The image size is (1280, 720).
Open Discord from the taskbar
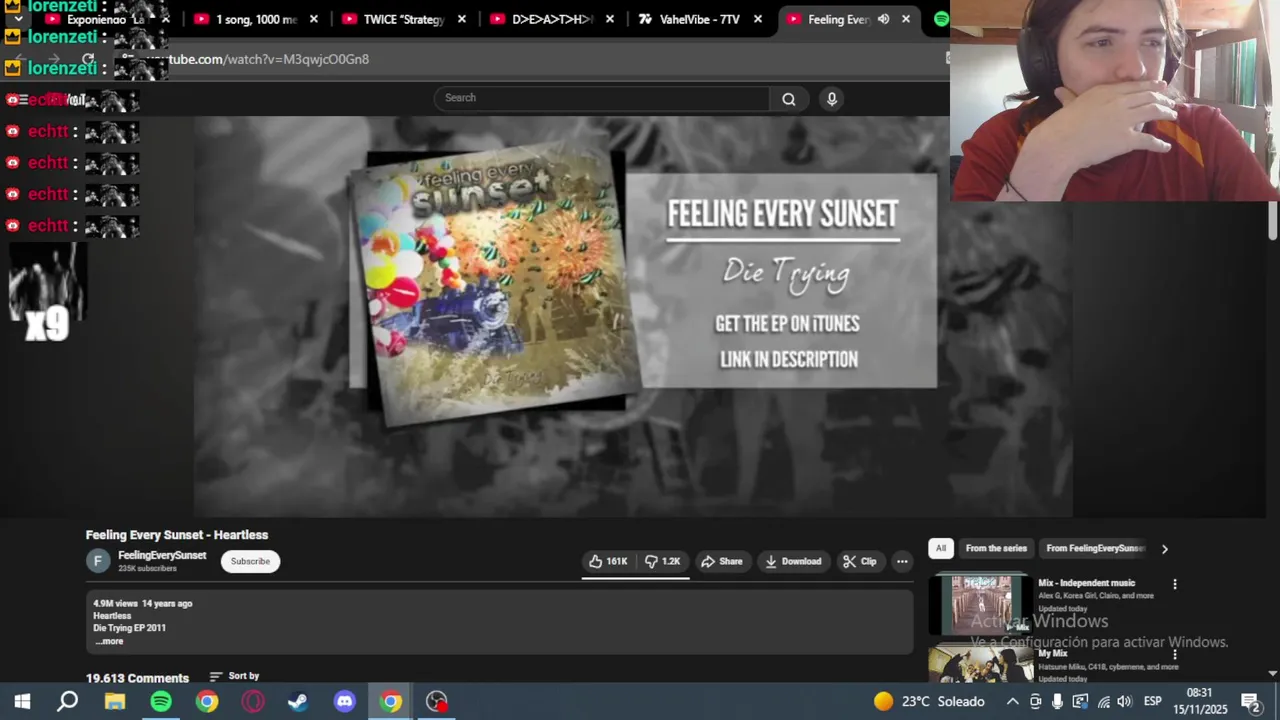click(x=345, y=702)
